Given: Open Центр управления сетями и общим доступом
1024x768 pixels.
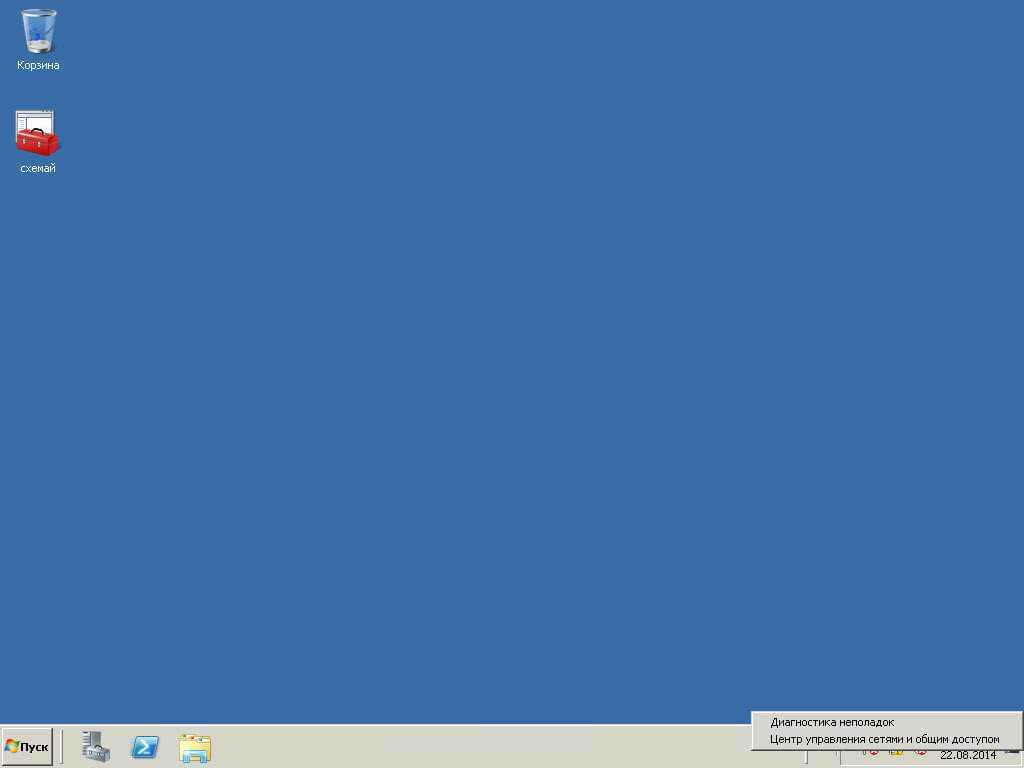Looking at the screenshot, I should [x=884, y=739].
